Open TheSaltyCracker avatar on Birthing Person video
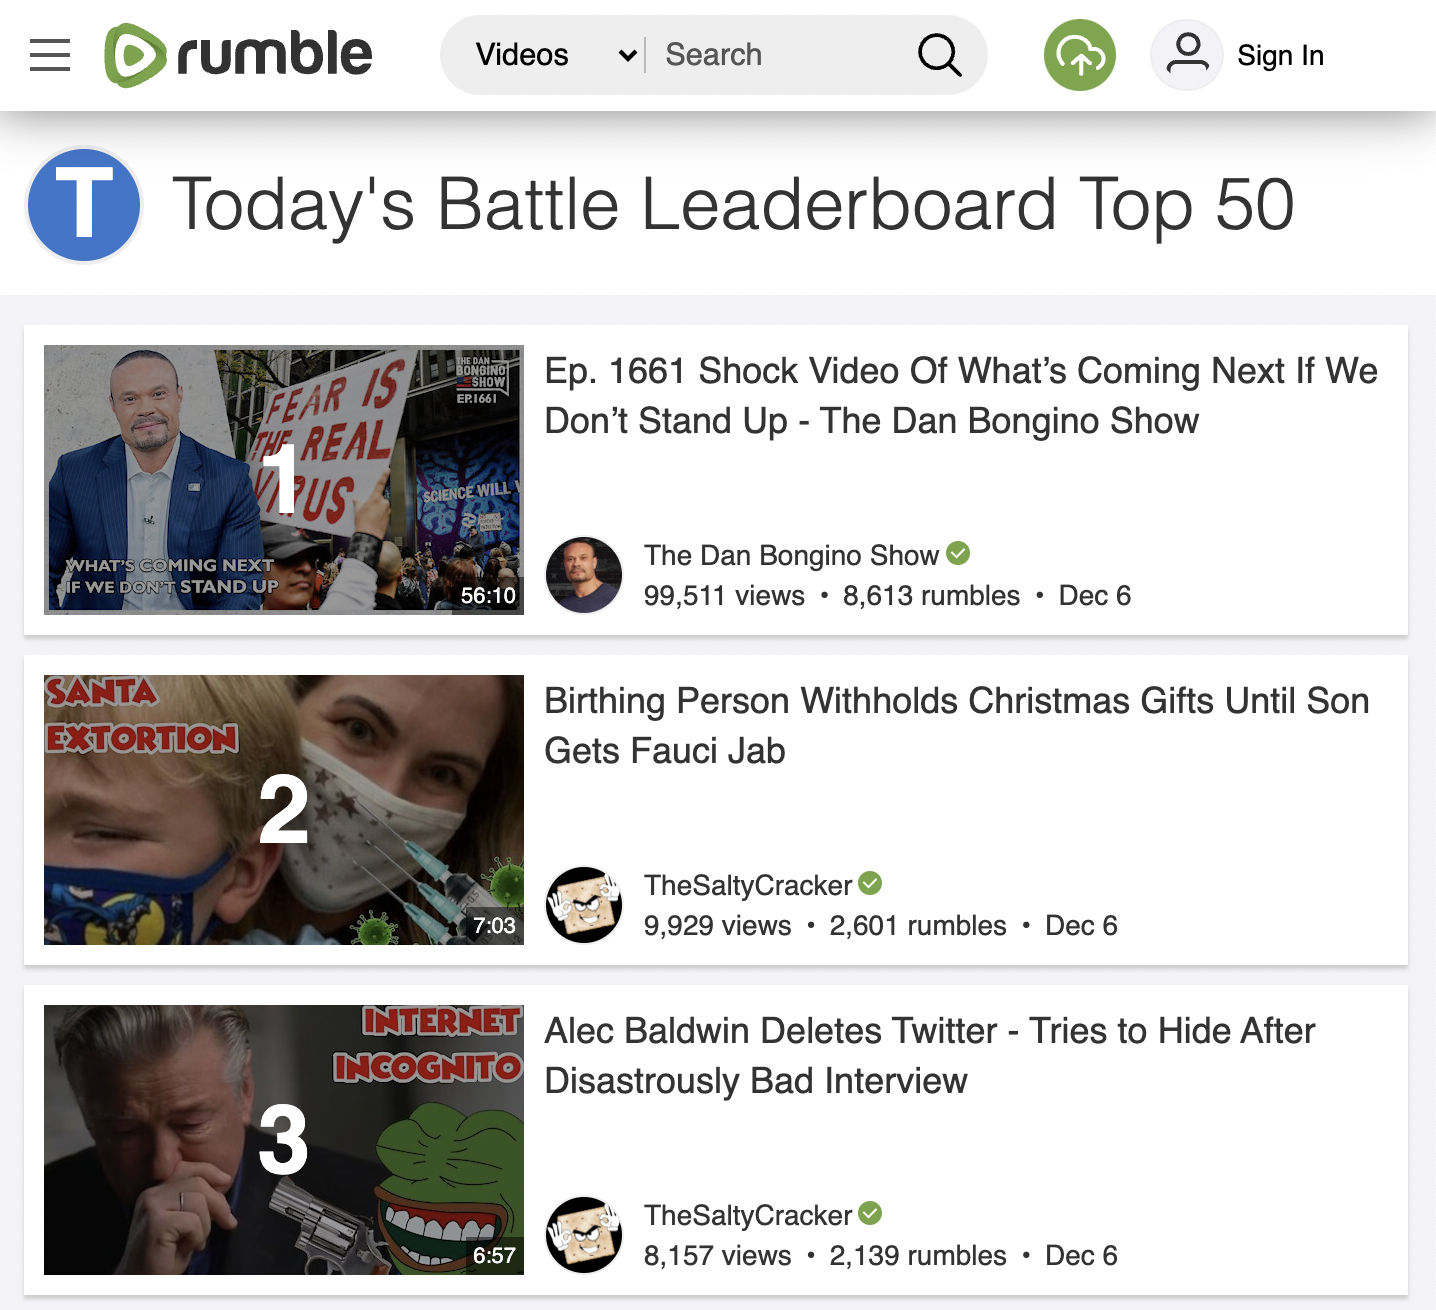 point(584,905)
